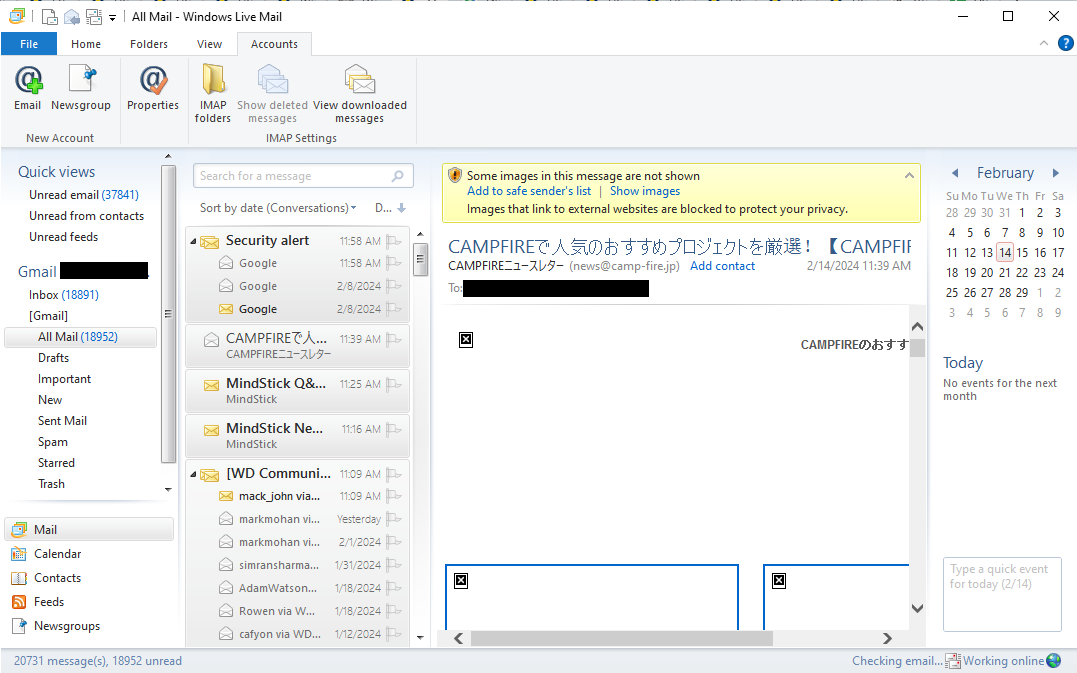Screen dimensions: 1077x673
Task: Click Working online status icon
Action: [x=1054, y=661]
